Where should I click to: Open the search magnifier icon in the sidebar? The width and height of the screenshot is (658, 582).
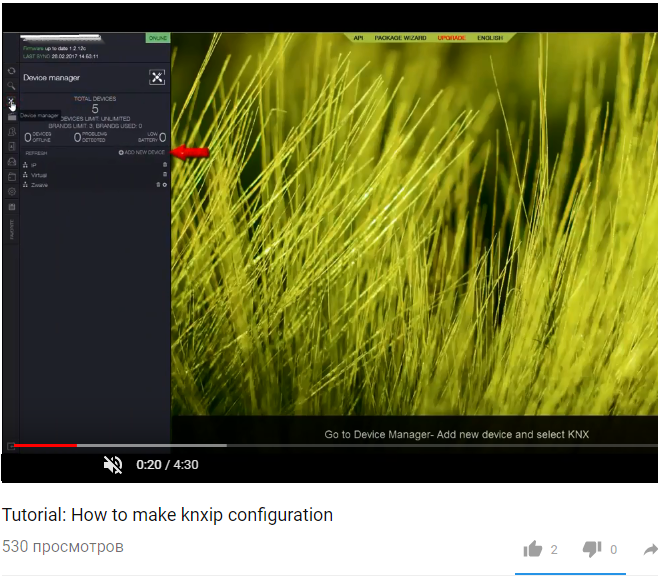(11, 87)
